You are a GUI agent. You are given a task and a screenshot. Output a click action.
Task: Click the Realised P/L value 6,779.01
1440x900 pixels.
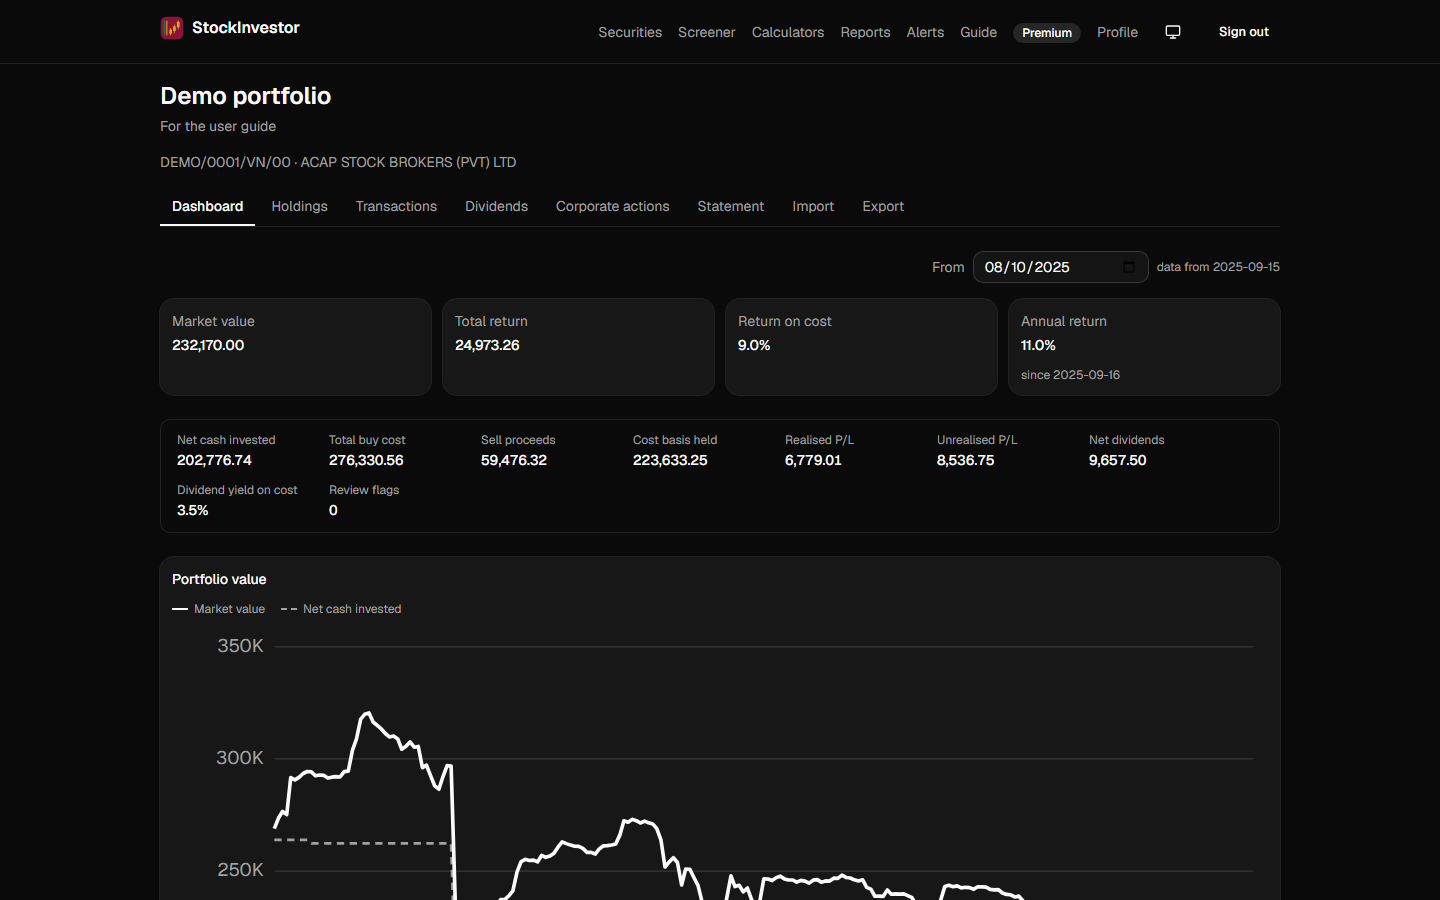pyautogui.click(x=813, y=460)
